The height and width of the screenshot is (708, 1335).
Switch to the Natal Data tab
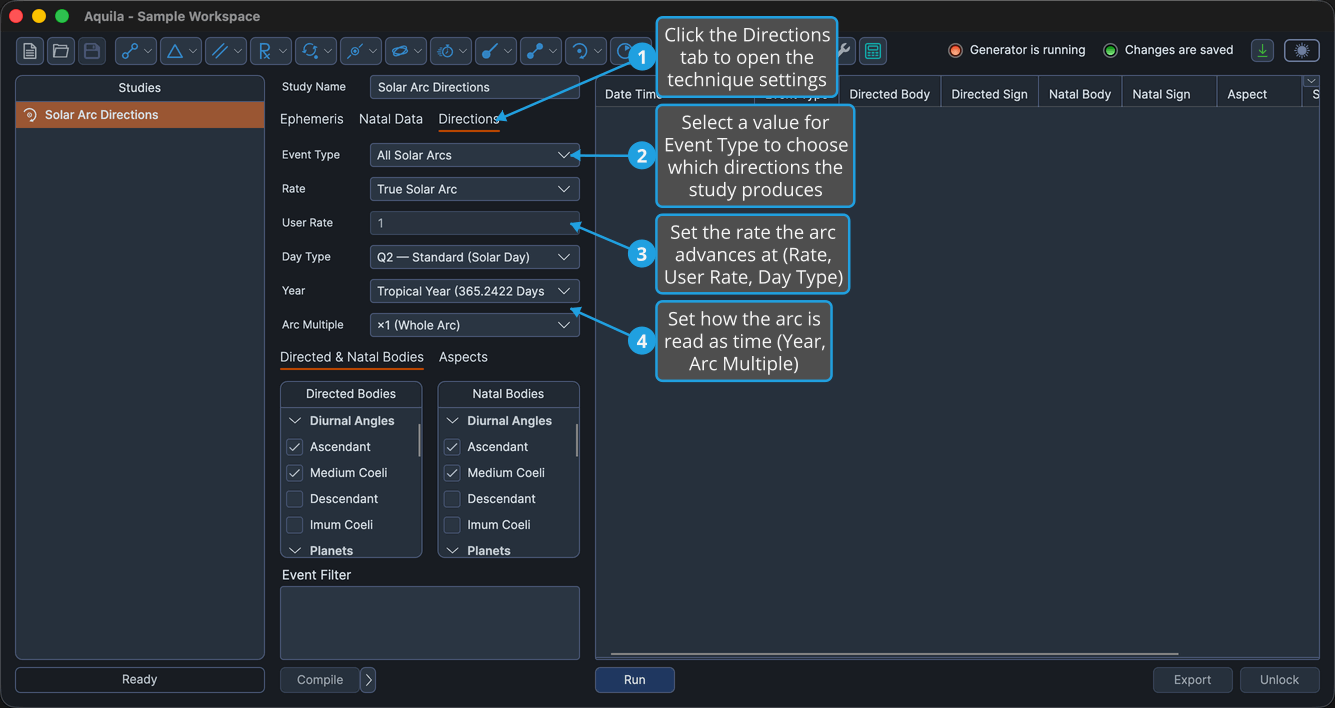391,119
